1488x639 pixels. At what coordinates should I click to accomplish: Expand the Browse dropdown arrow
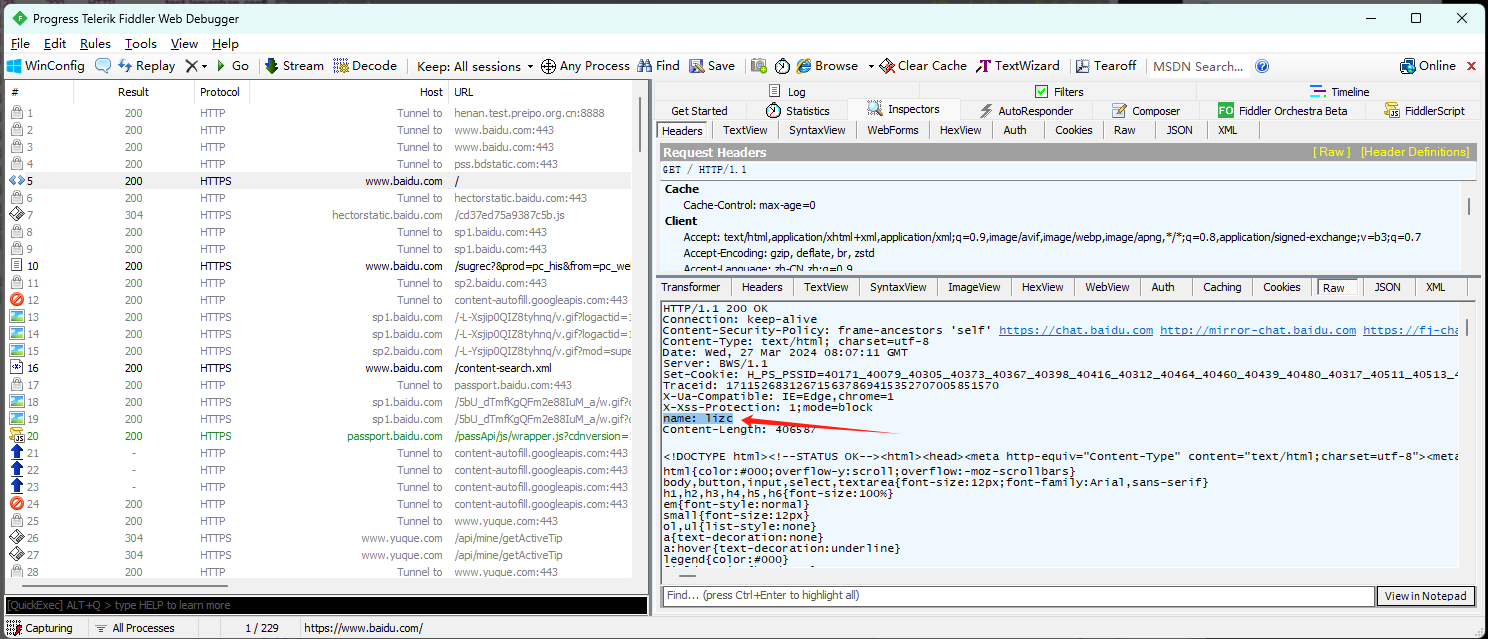tap(871, 66)
